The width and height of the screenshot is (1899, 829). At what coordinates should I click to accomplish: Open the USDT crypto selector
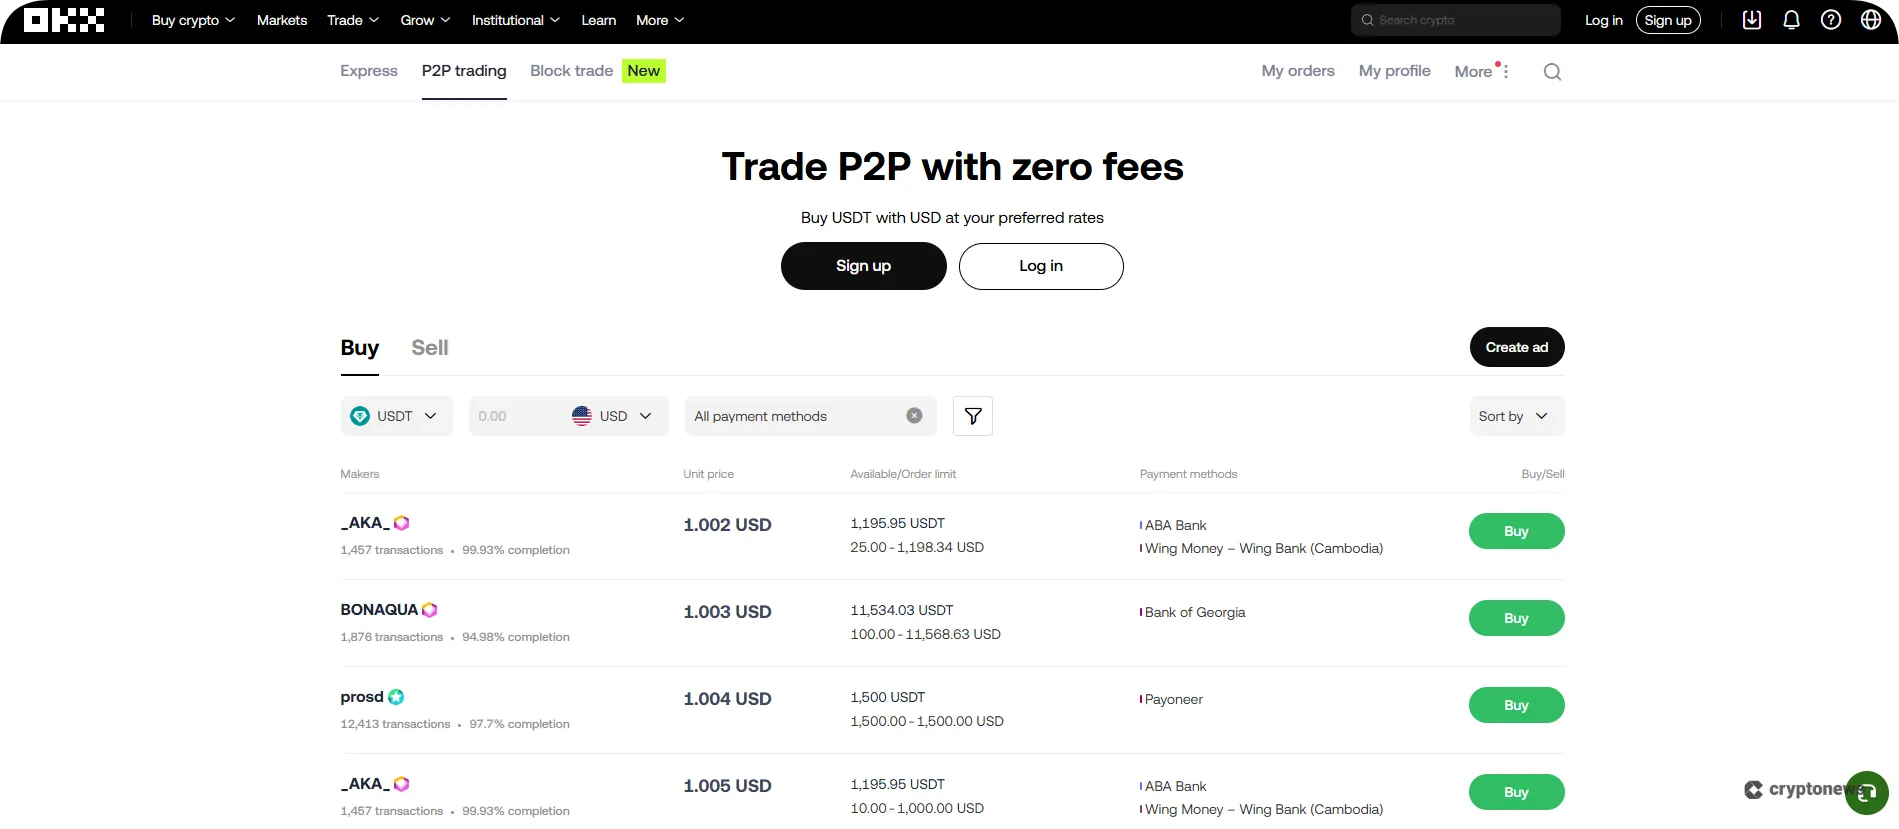point(396,415)
